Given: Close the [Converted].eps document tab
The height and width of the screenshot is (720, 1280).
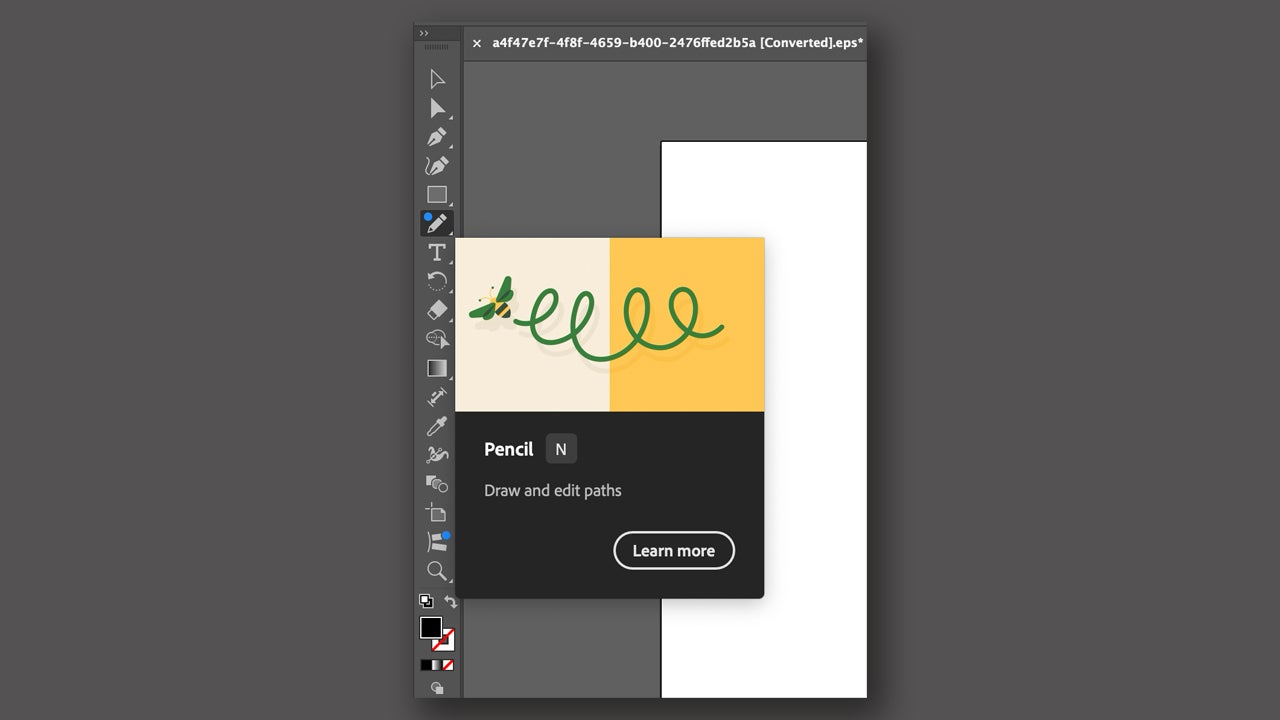Looking at the screenshot, I should (x=477, y=43).
